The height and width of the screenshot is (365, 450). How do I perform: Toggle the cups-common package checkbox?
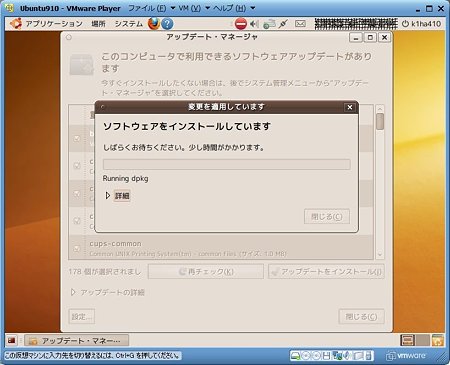click(77, 249)
